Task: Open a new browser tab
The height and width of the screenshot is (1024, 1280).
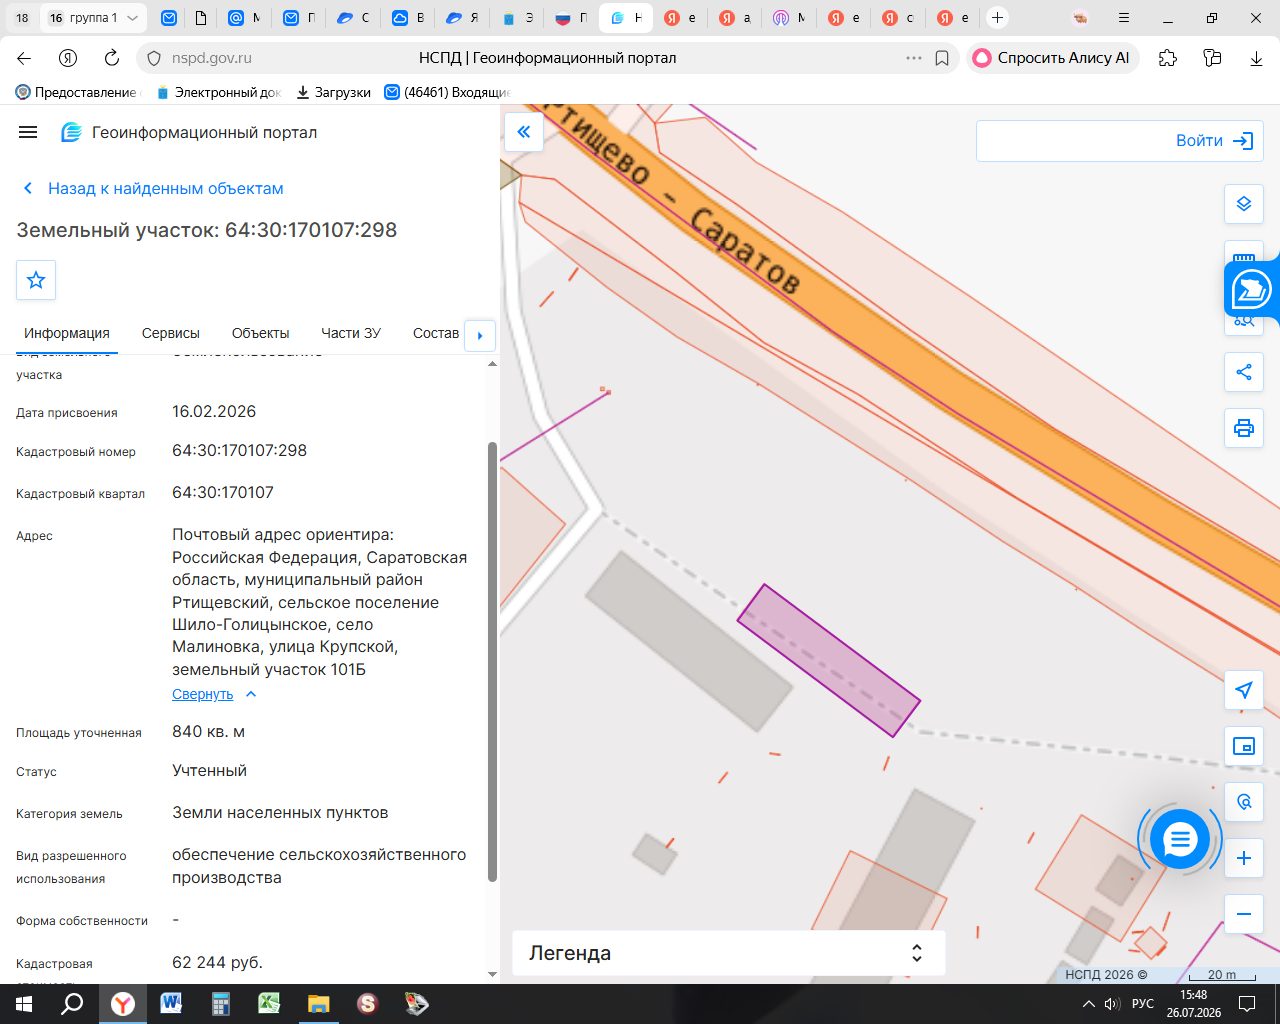Action: (x=997, y=18)
